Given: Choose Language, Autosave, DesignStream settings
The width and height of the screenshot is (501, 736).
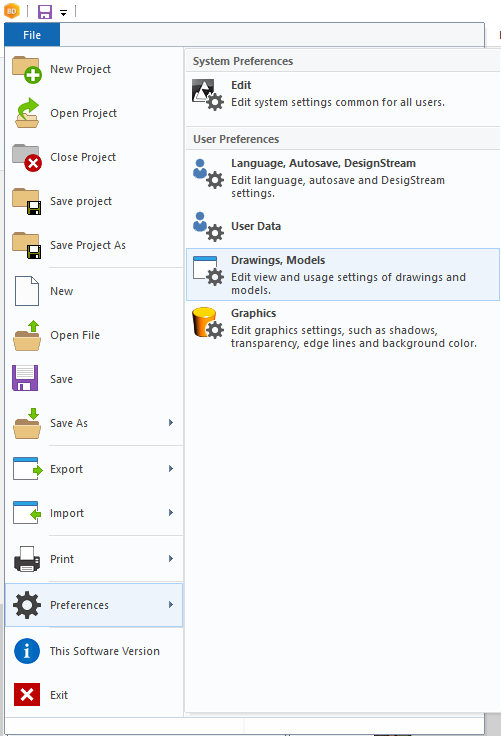Looking at the screenshot, I should 343,178.
